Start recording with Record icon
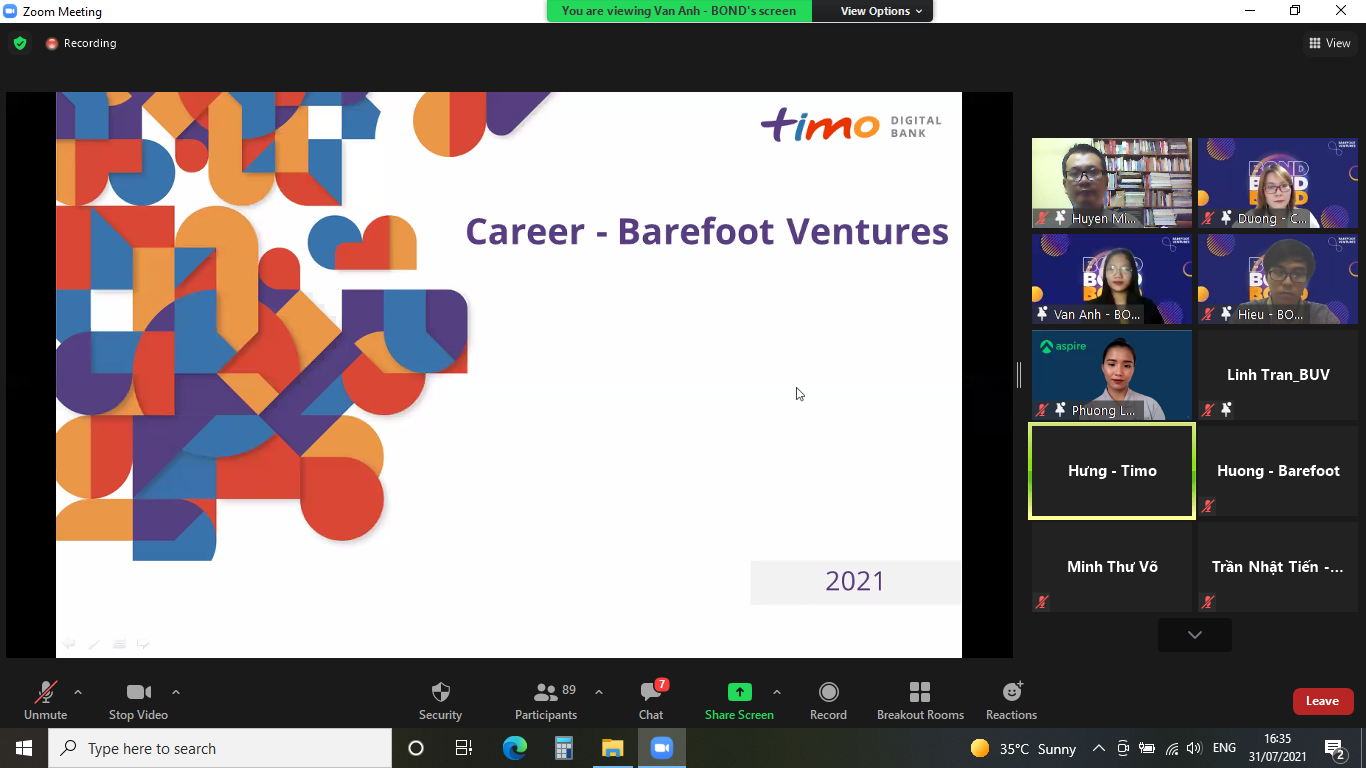The height and width of the screenshot is (768, 1366). tap(828, 692)
